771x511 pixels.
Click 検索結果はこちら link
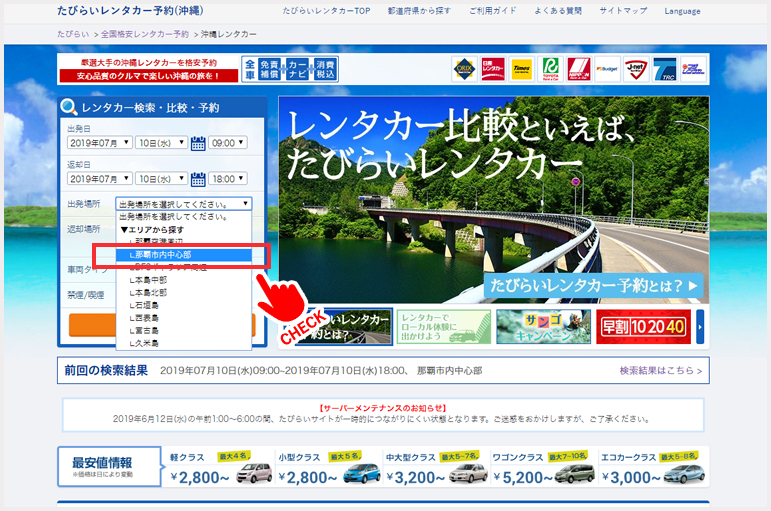click(x=660, y=370)
